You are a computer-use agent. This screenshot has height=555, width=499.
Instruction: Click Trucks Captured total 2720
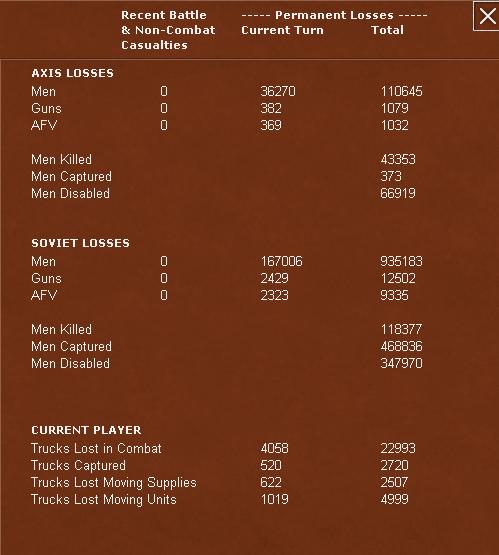(x=394, y=465)
